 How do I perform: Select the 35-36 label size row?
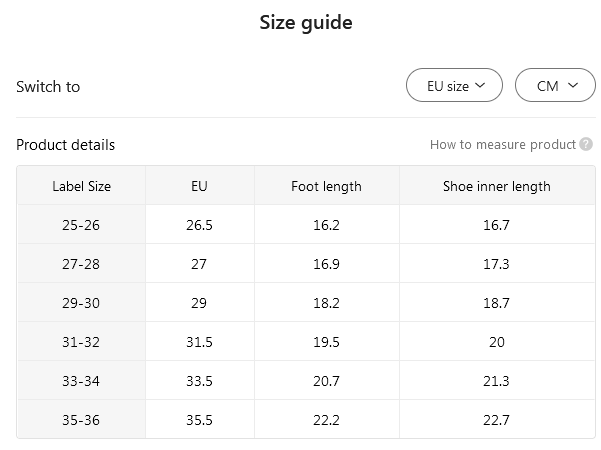tap(81, 420)
